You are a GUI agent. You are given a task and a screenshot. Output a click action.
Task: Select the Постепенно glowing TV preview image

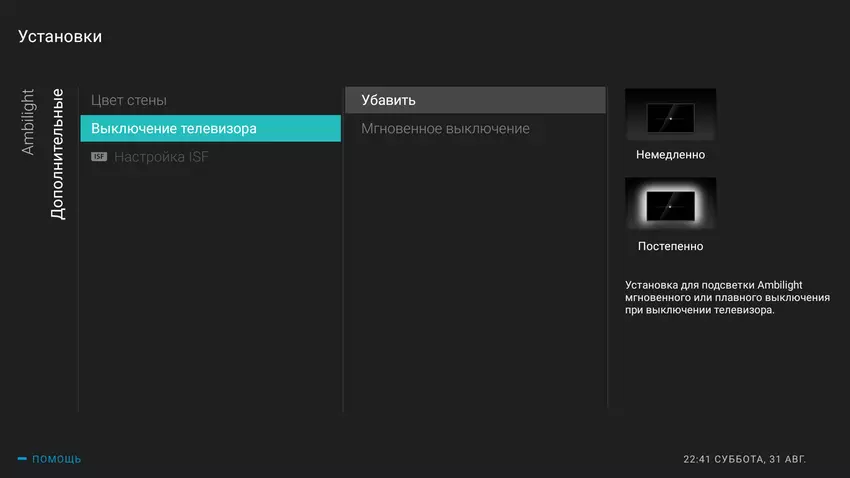tap(670, 205)
